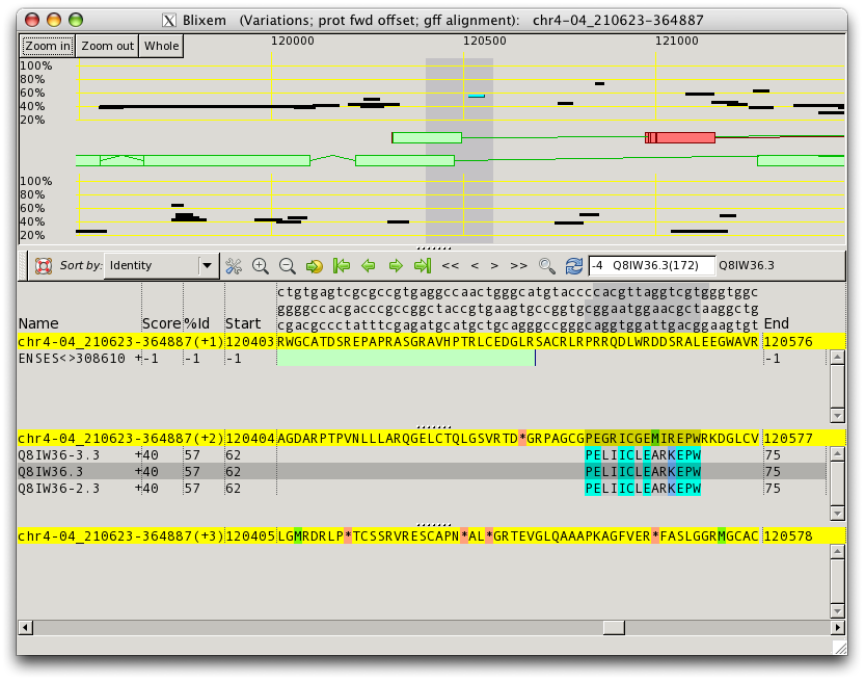Image resolution: width=864 pixels, height=680 pixels.
Task: Click the 120000 coordinate label in overview
Action: (x=293, y=41)
